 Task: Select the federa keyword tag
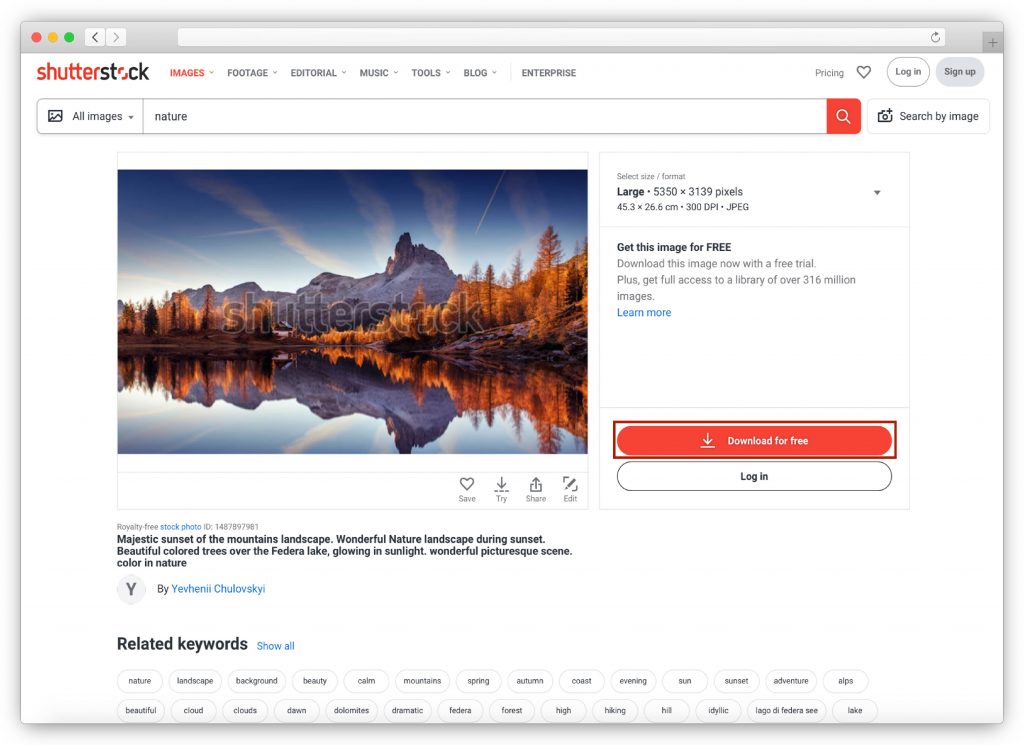pos(460,710)
